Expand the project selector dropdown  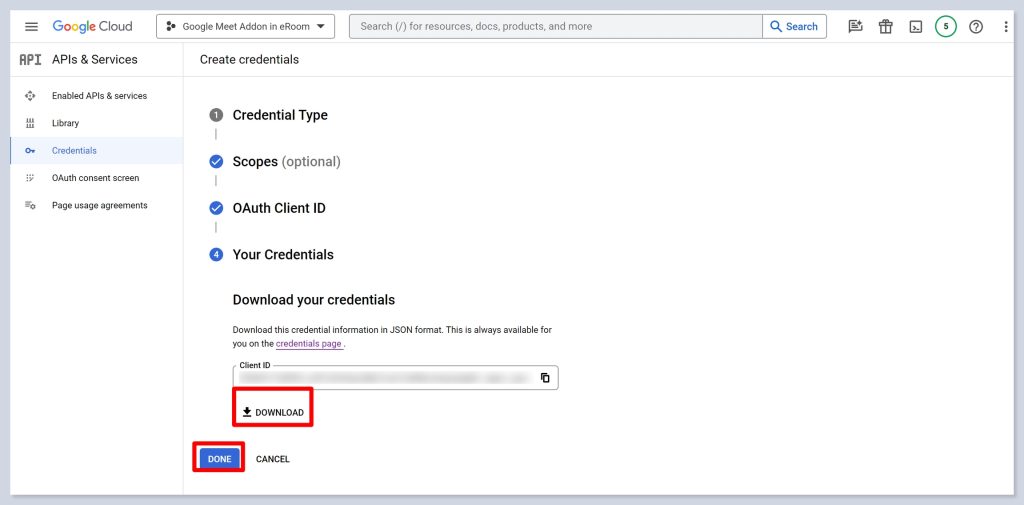pos(246,27)
